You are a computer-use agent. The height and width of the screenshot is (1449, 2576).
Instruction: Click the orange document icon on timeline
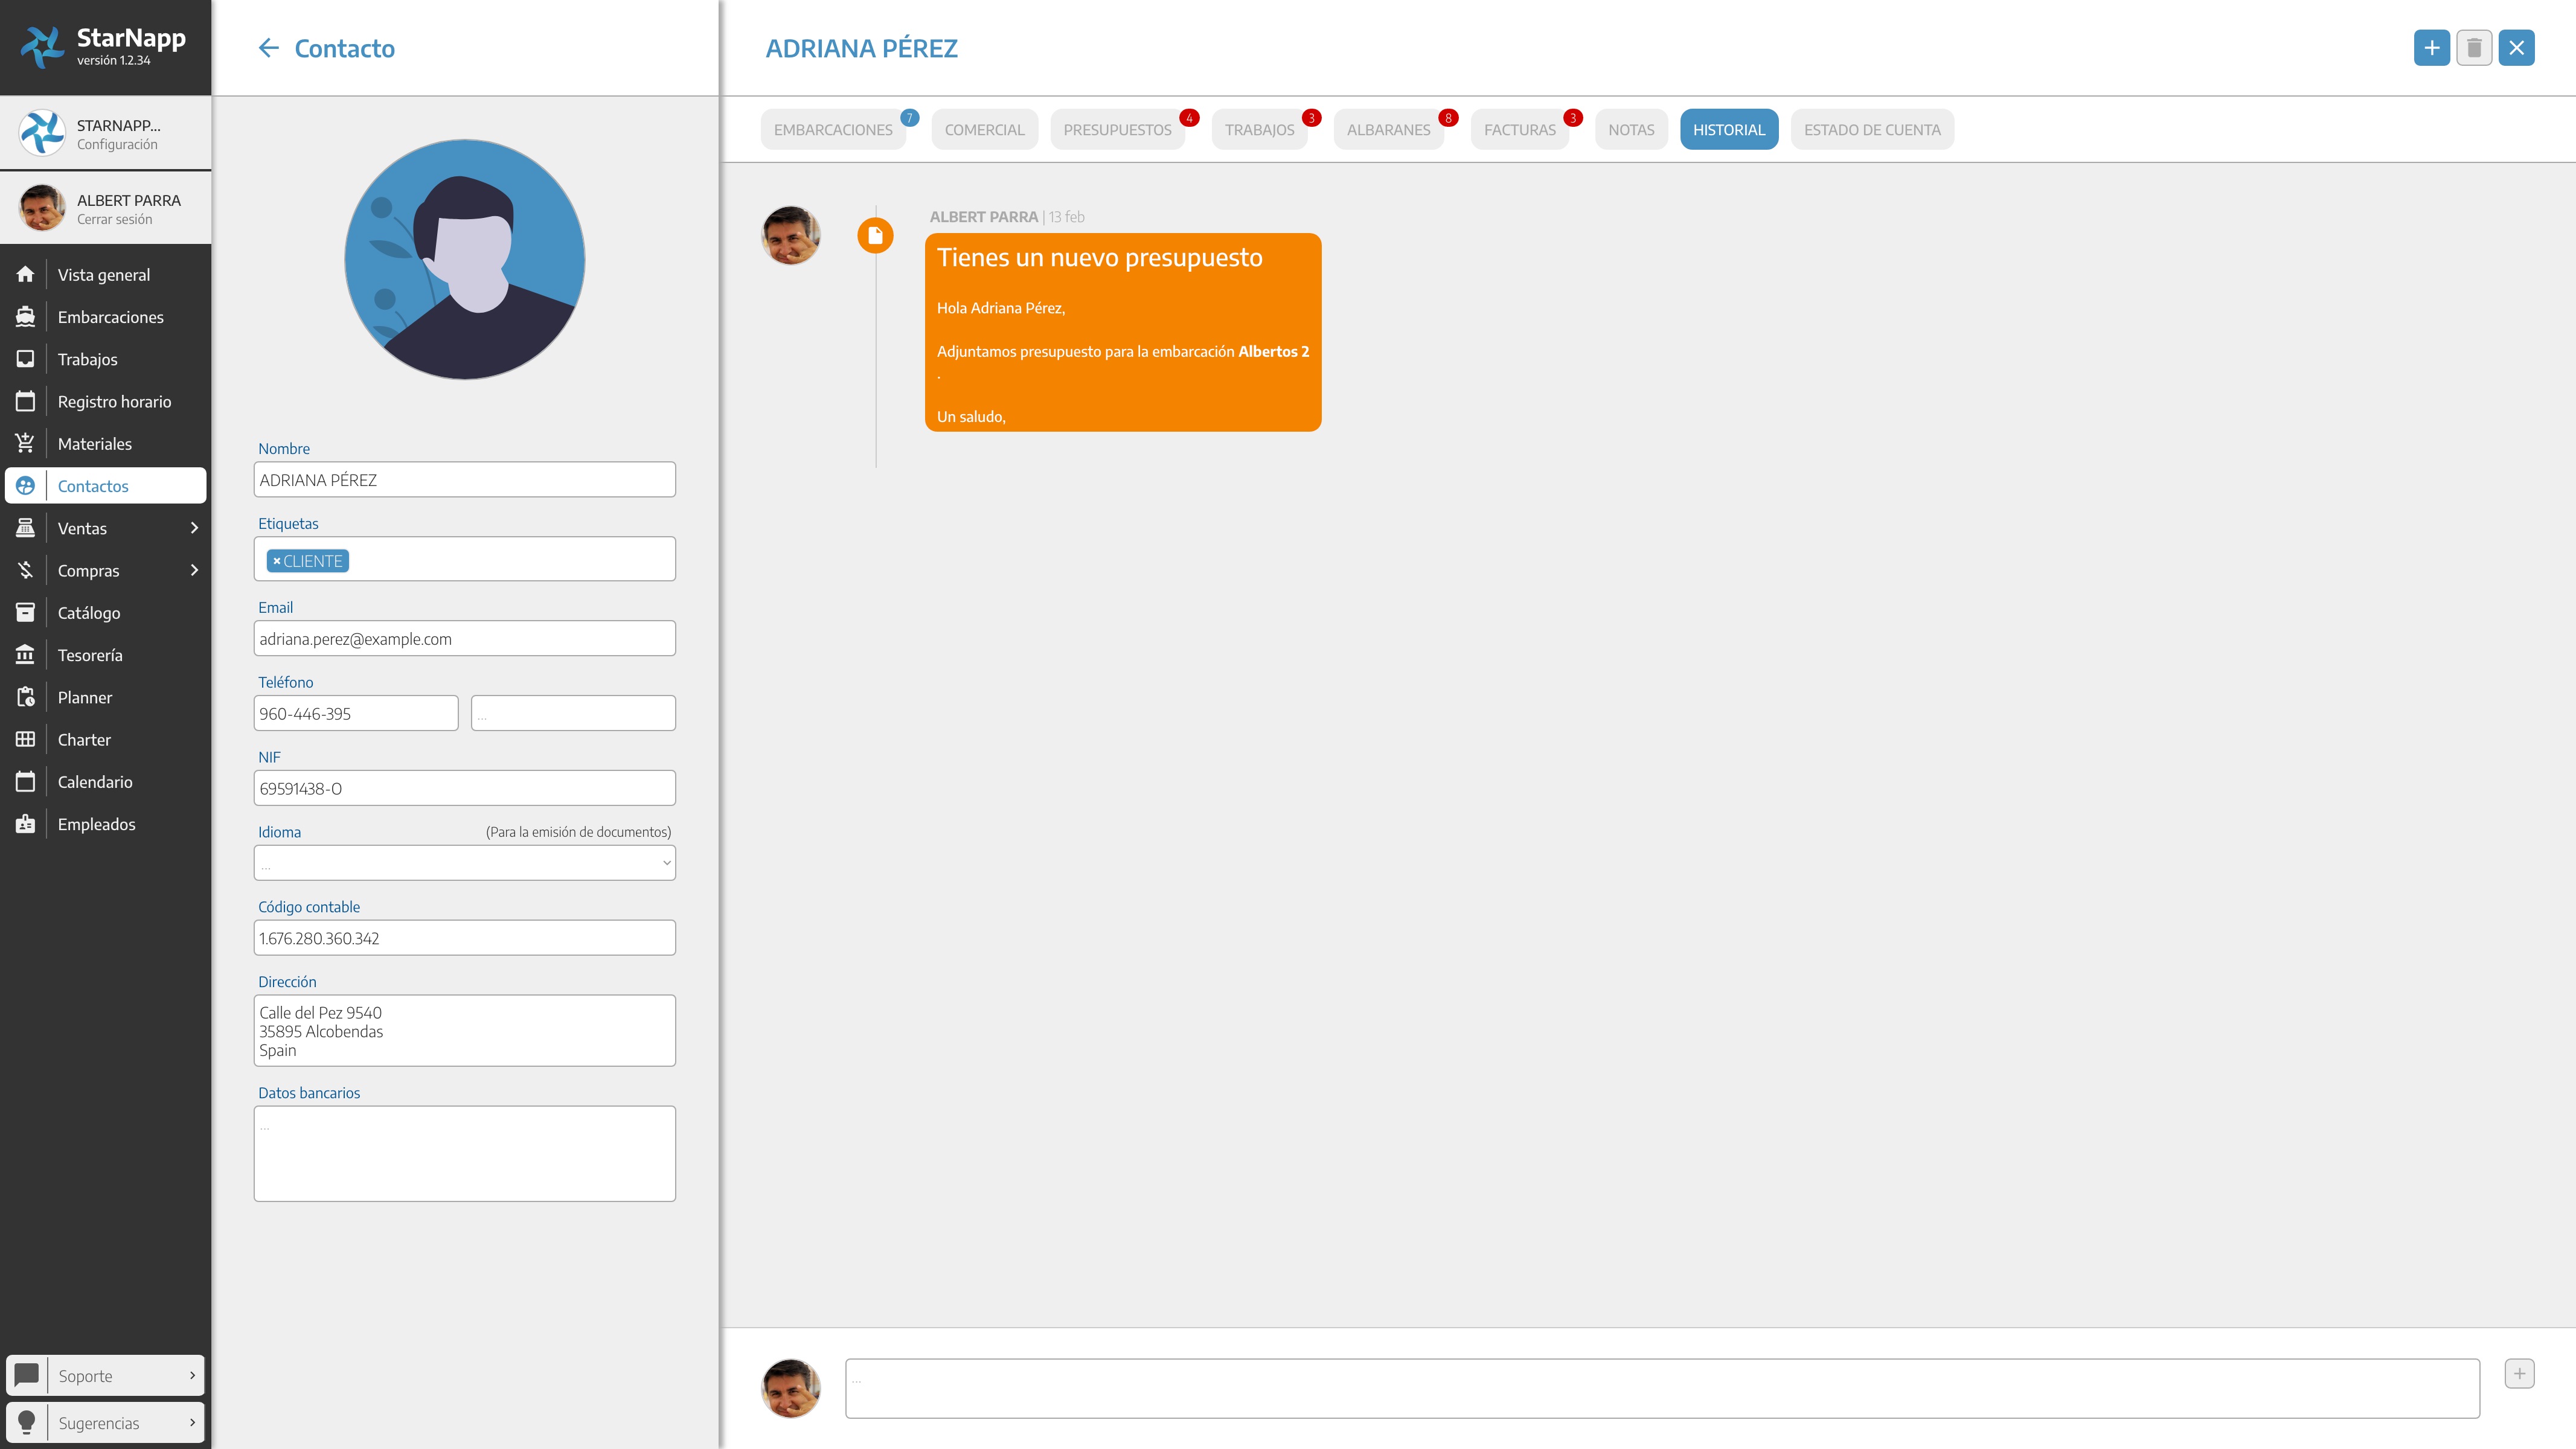tap(875, 236)
